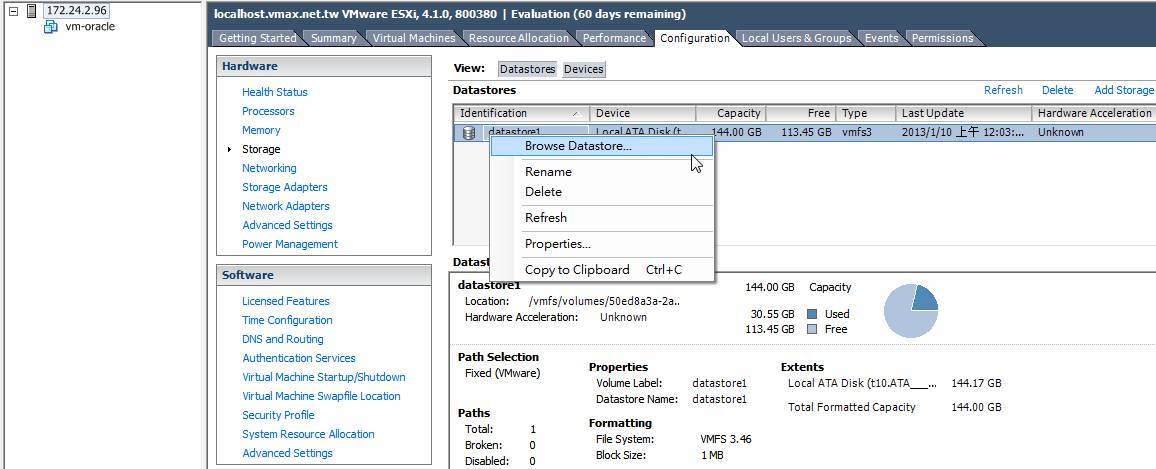Image resolution: width=1156 pixels, height=469 pixels.
Task: Sort by the Capacity column header
Action: pyautogui.click(x=731, y=114)
